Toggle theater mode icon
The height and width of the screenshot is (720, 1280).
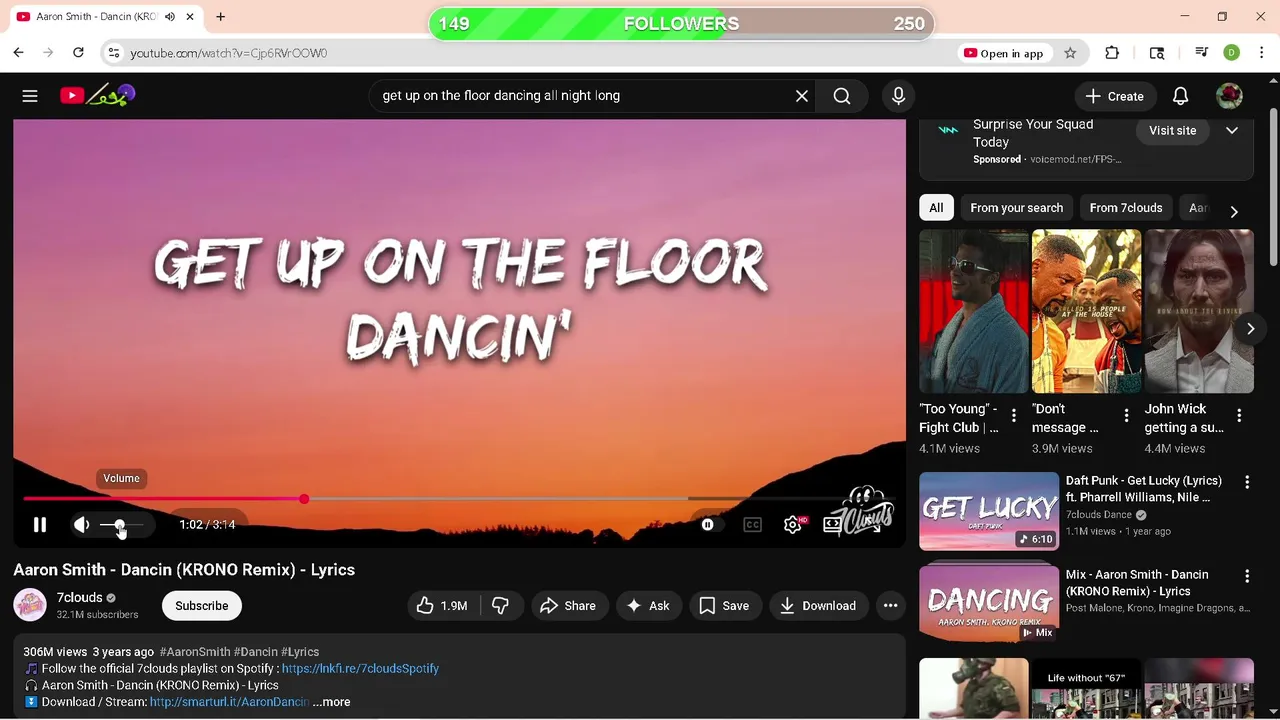(x=832, y=524)
